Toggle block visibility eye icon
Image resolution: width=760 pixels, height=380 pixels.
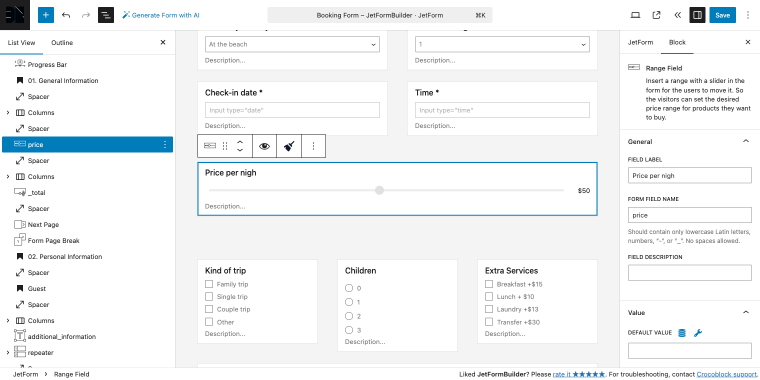[x=264, y=146]
